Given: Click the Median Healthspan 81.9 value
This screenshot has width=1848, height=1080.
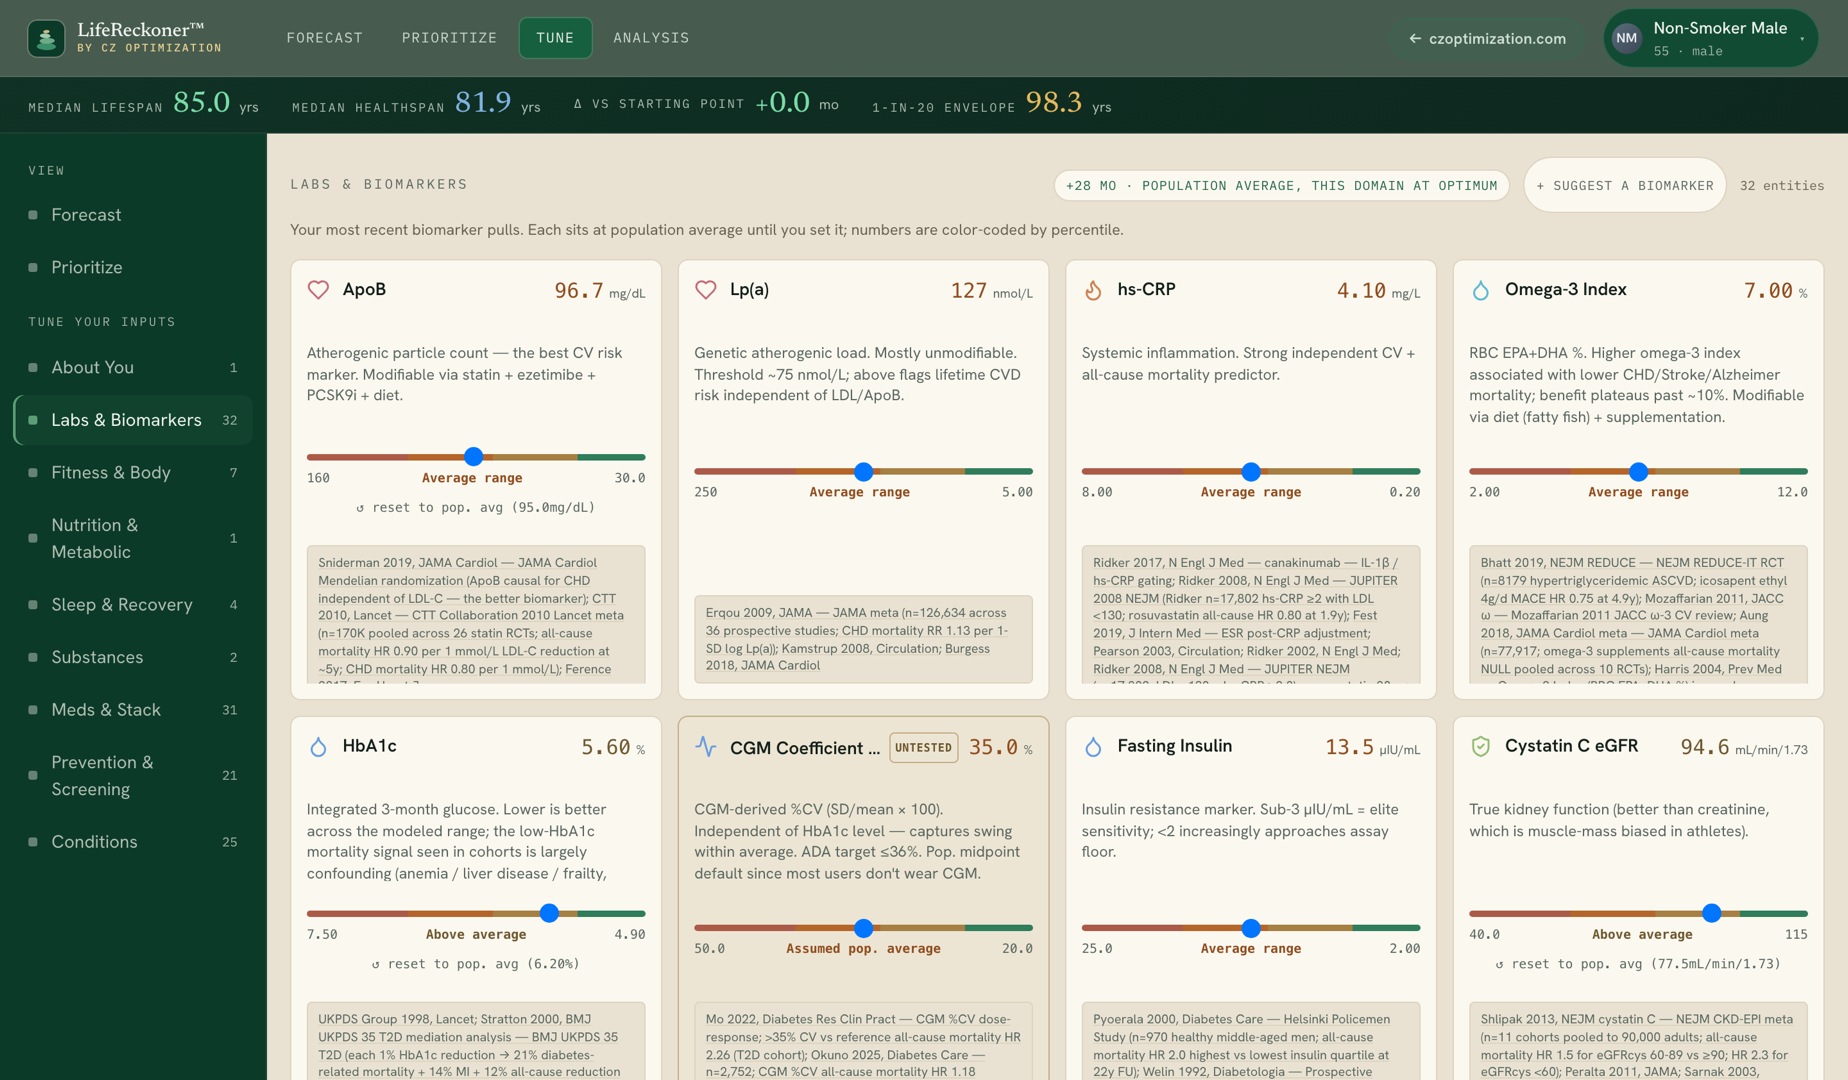Looking at the screenshot, I should [483, 103].
